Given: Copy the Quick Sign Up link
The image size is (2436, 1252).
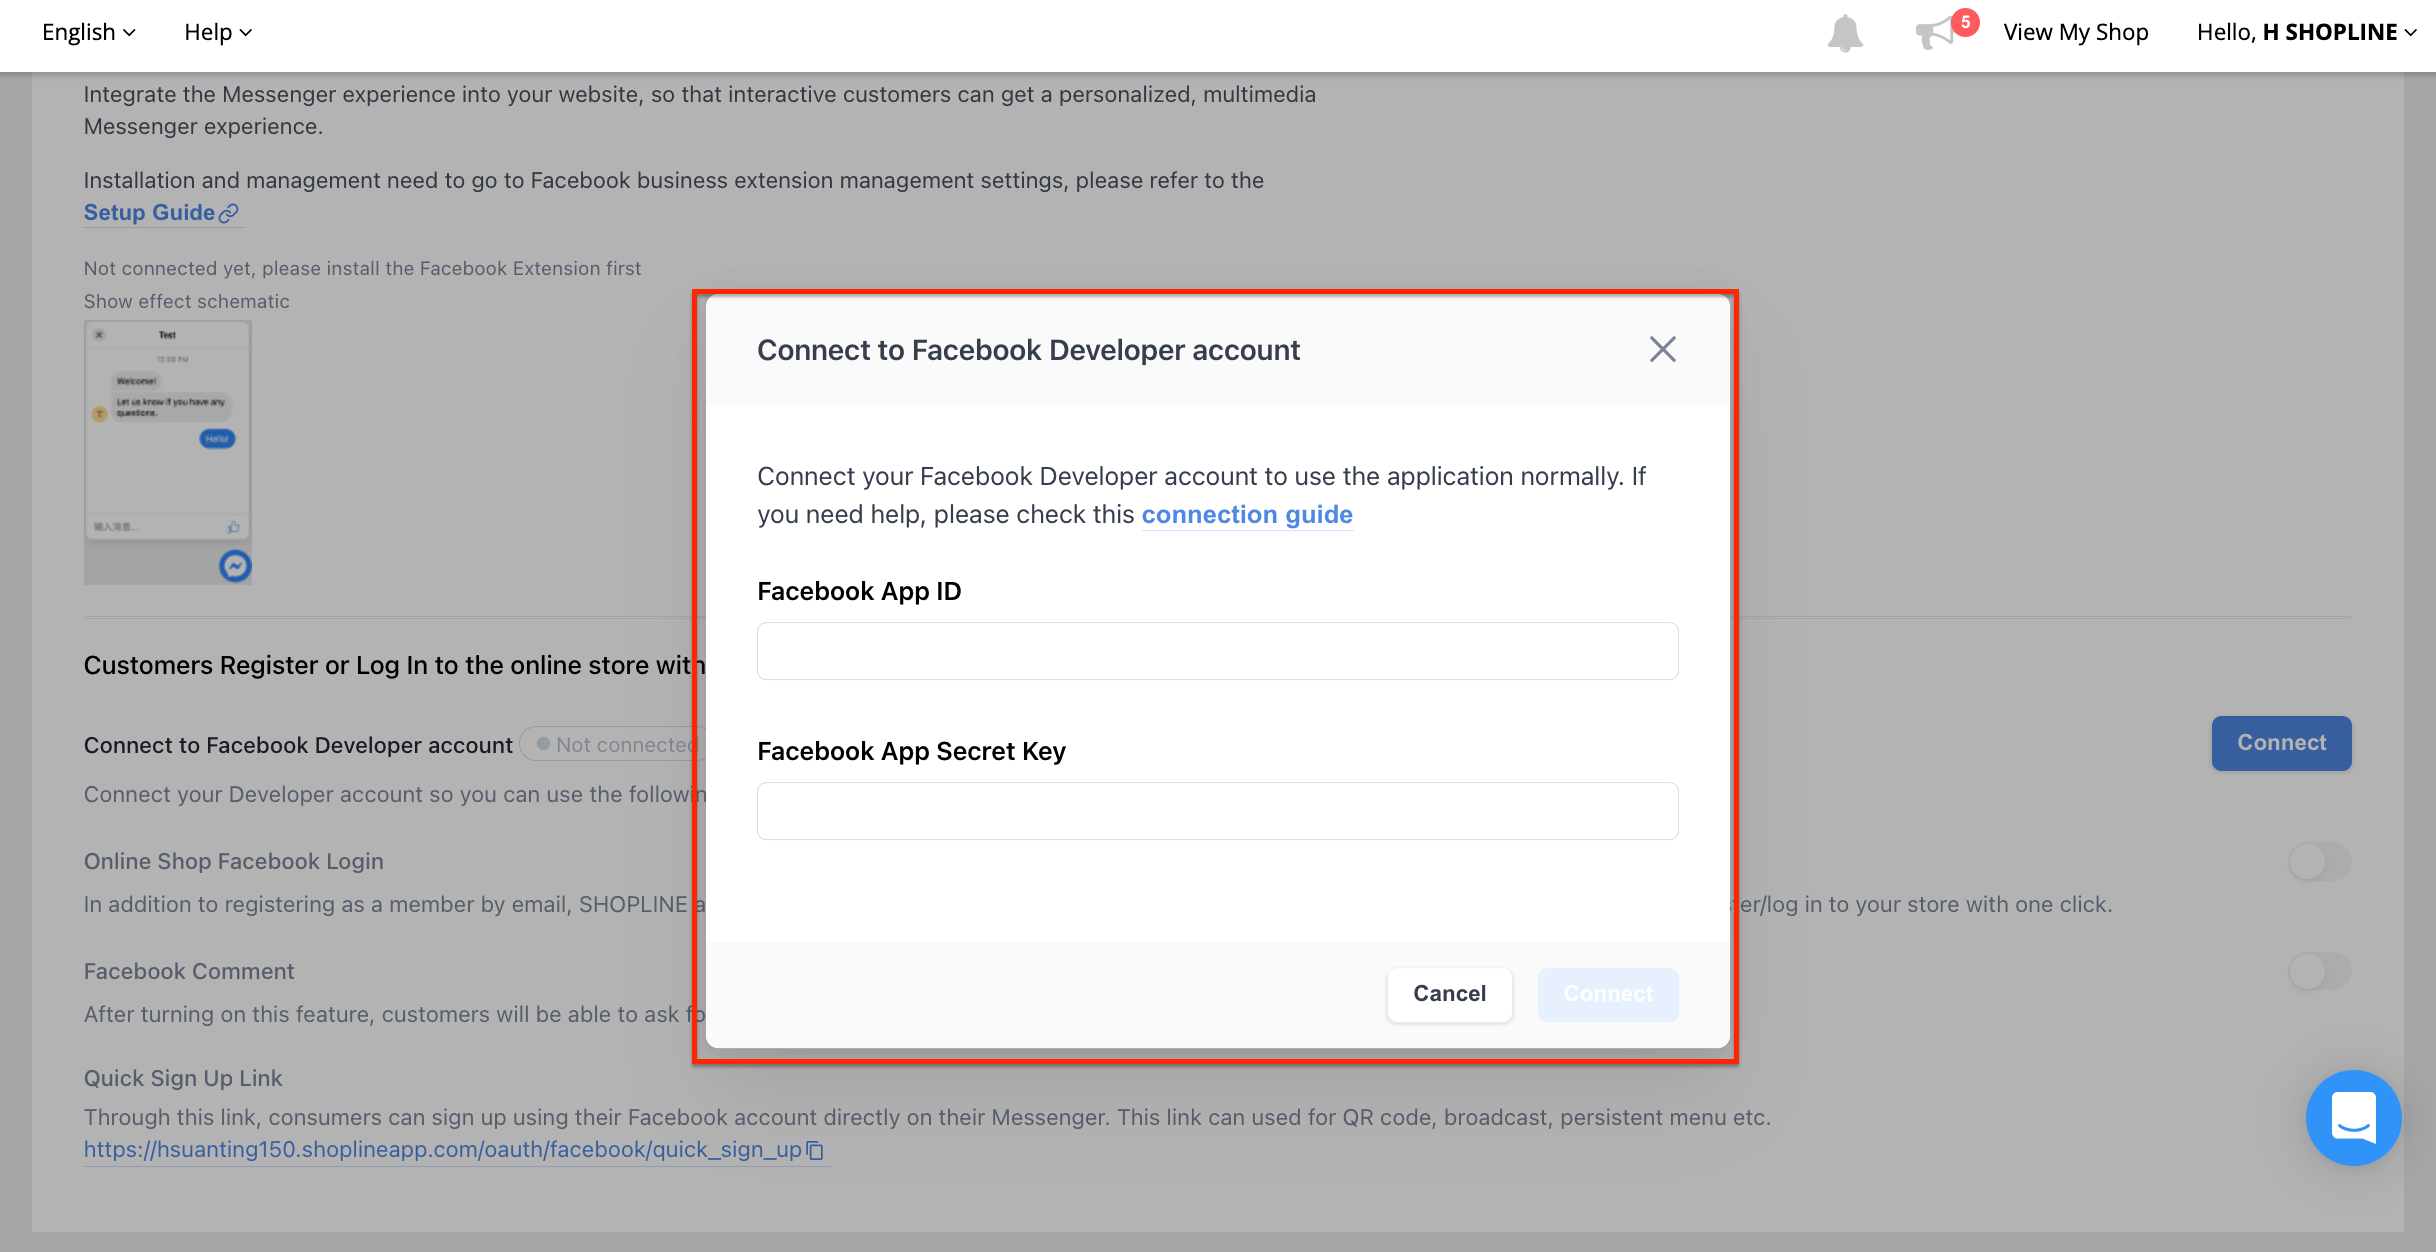Looking at the screenshot, I should click(x=816, y=1150).
